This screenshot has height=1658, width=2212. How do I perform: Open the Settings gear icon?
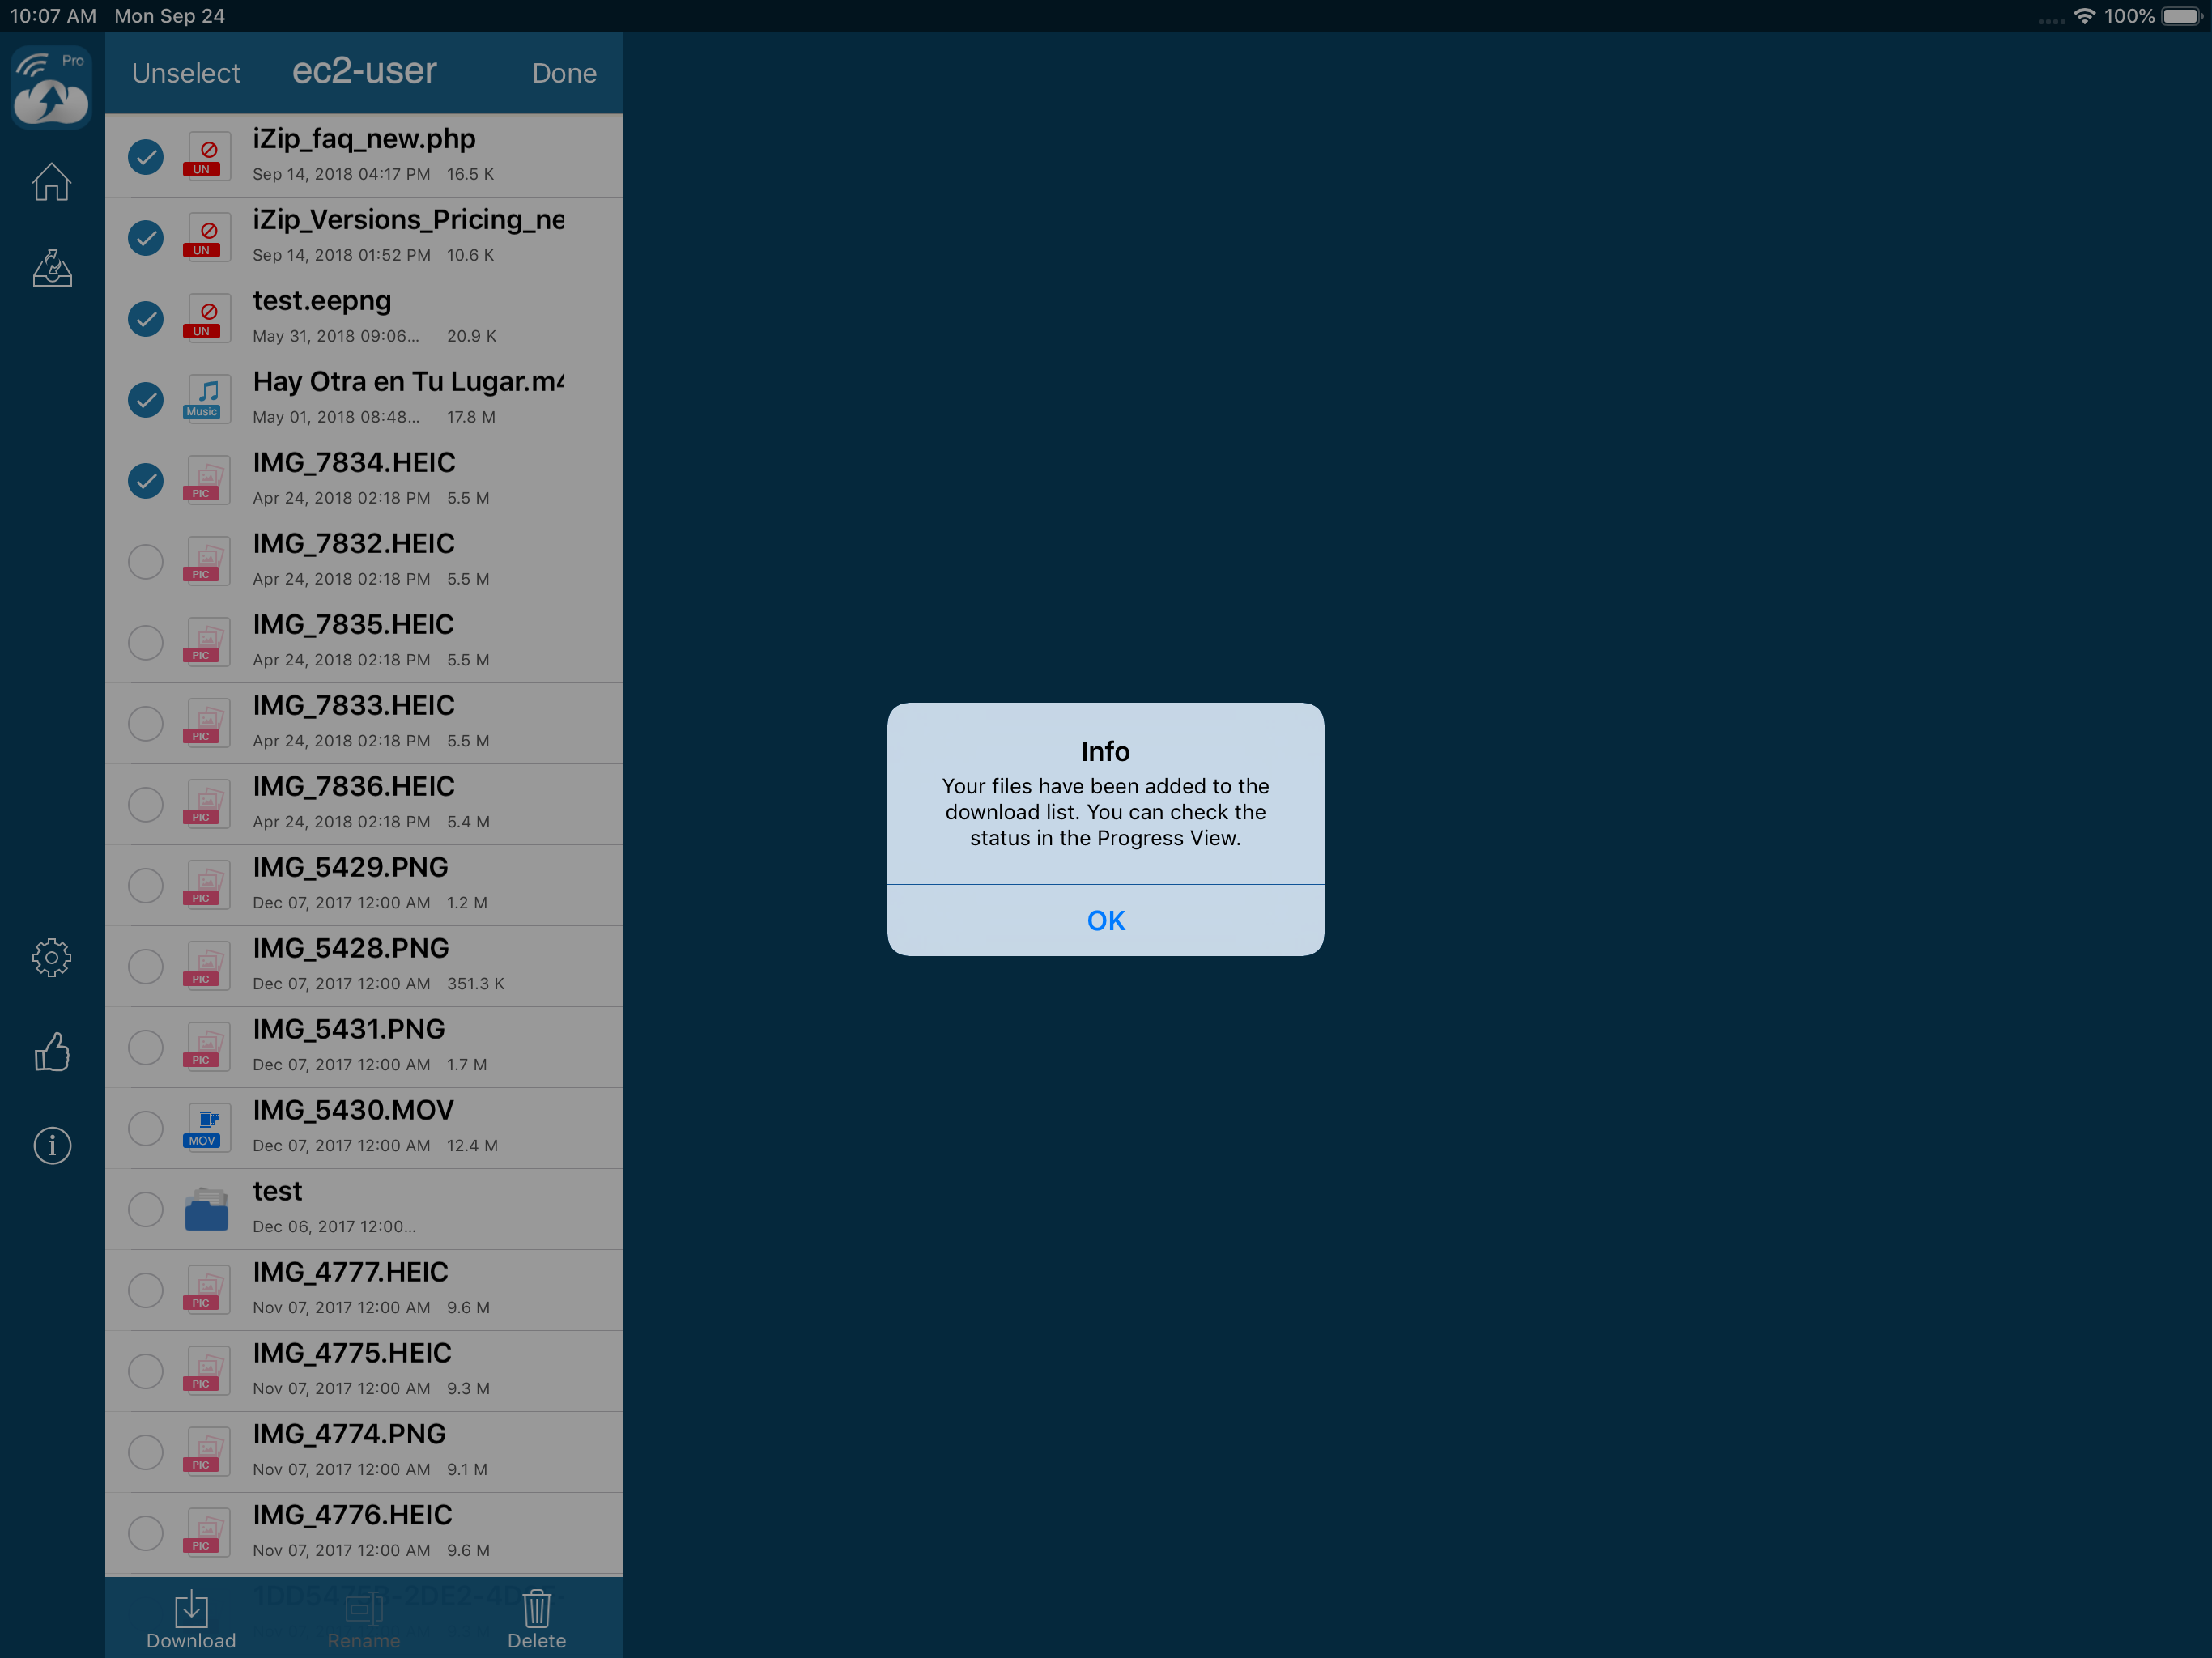(52, 957)
